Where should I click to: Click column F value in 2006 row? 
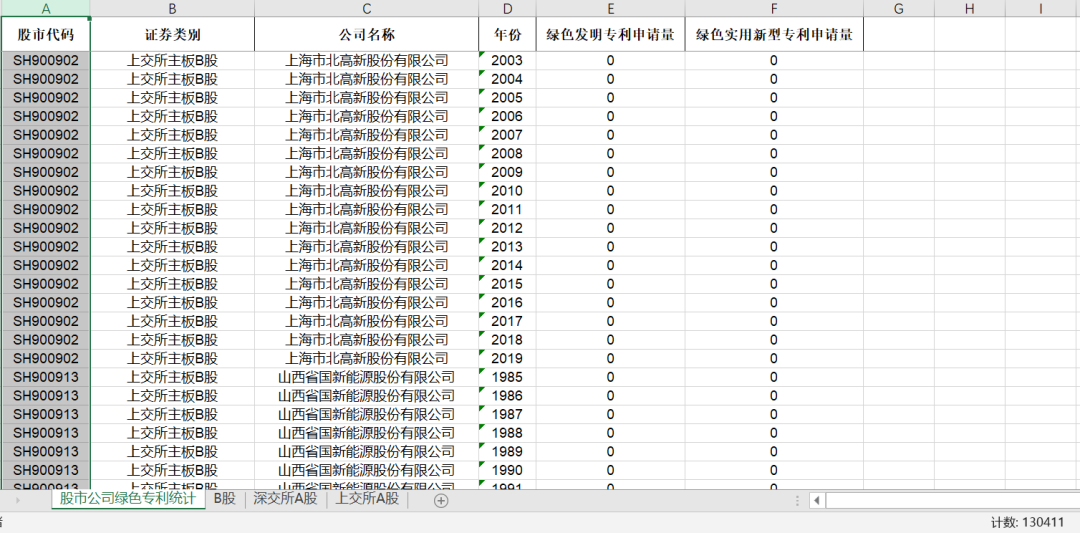coord(774,116)
